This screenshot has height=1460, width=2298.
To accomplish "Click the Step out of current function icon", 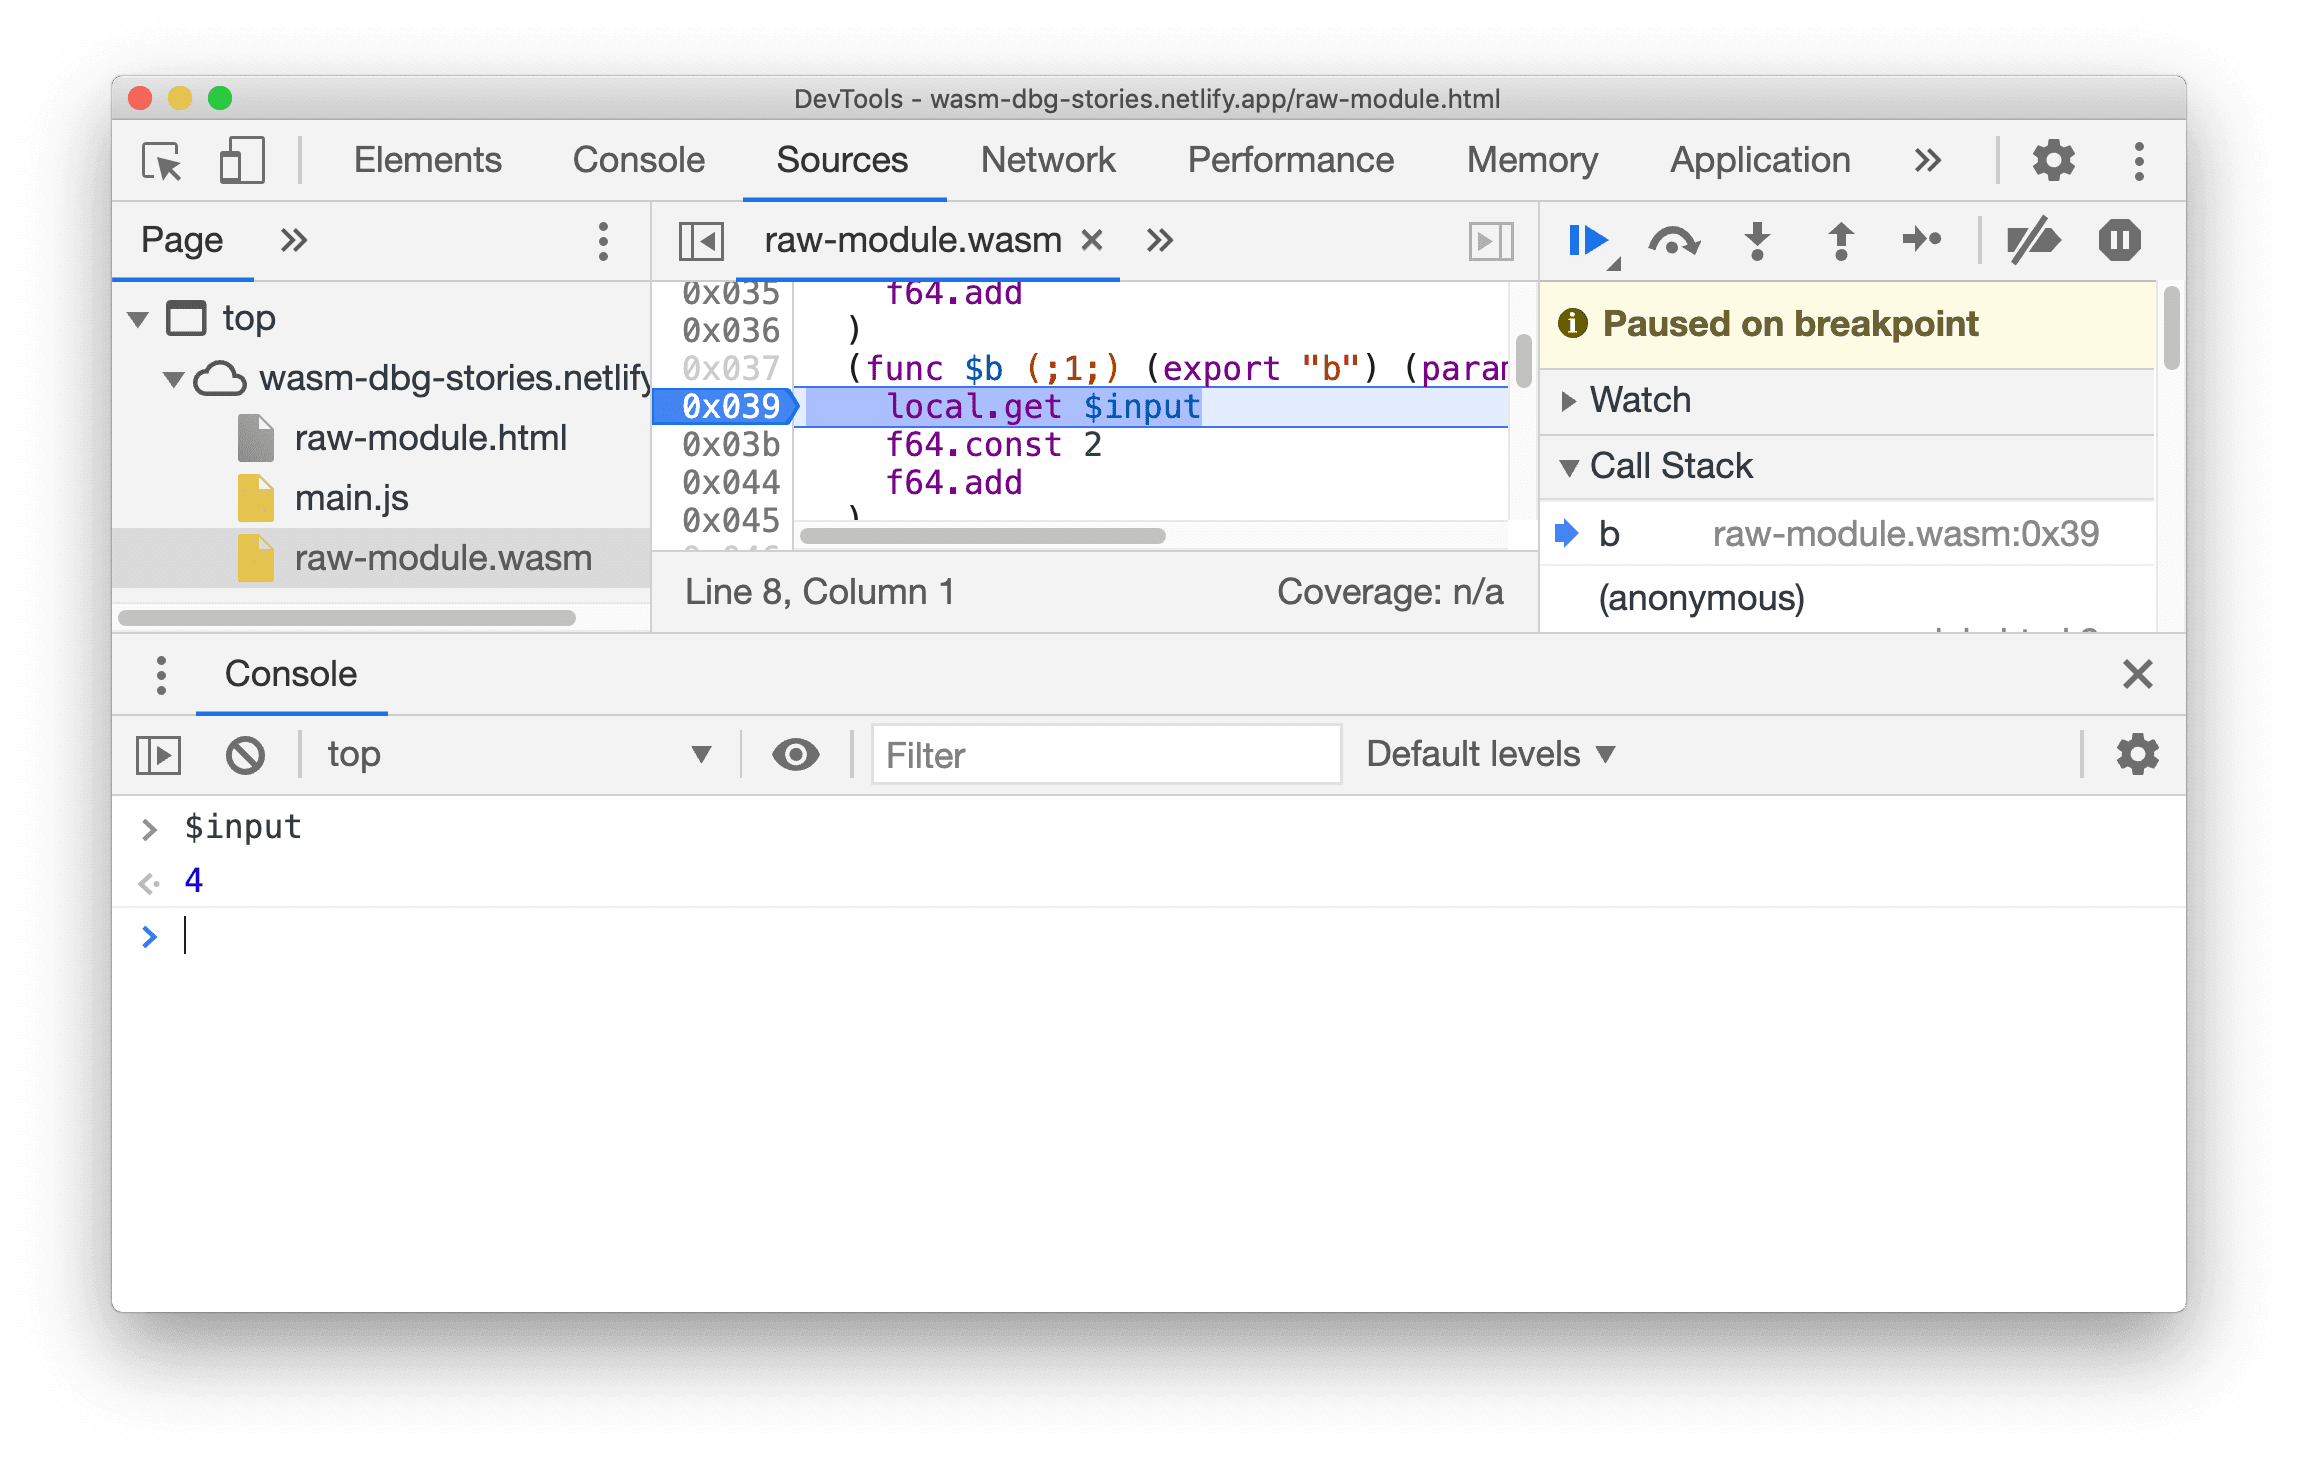I will pos(1839,241).
